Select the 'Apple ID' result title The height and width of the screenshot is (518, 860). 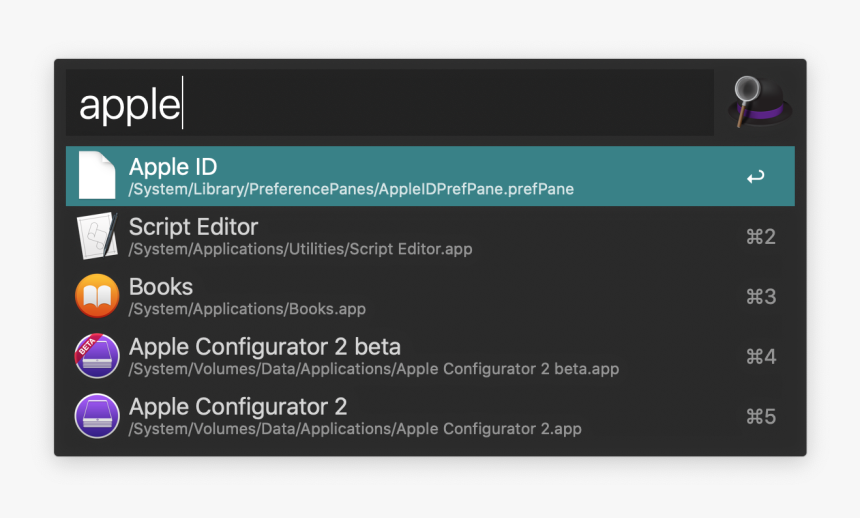(173, 167)
